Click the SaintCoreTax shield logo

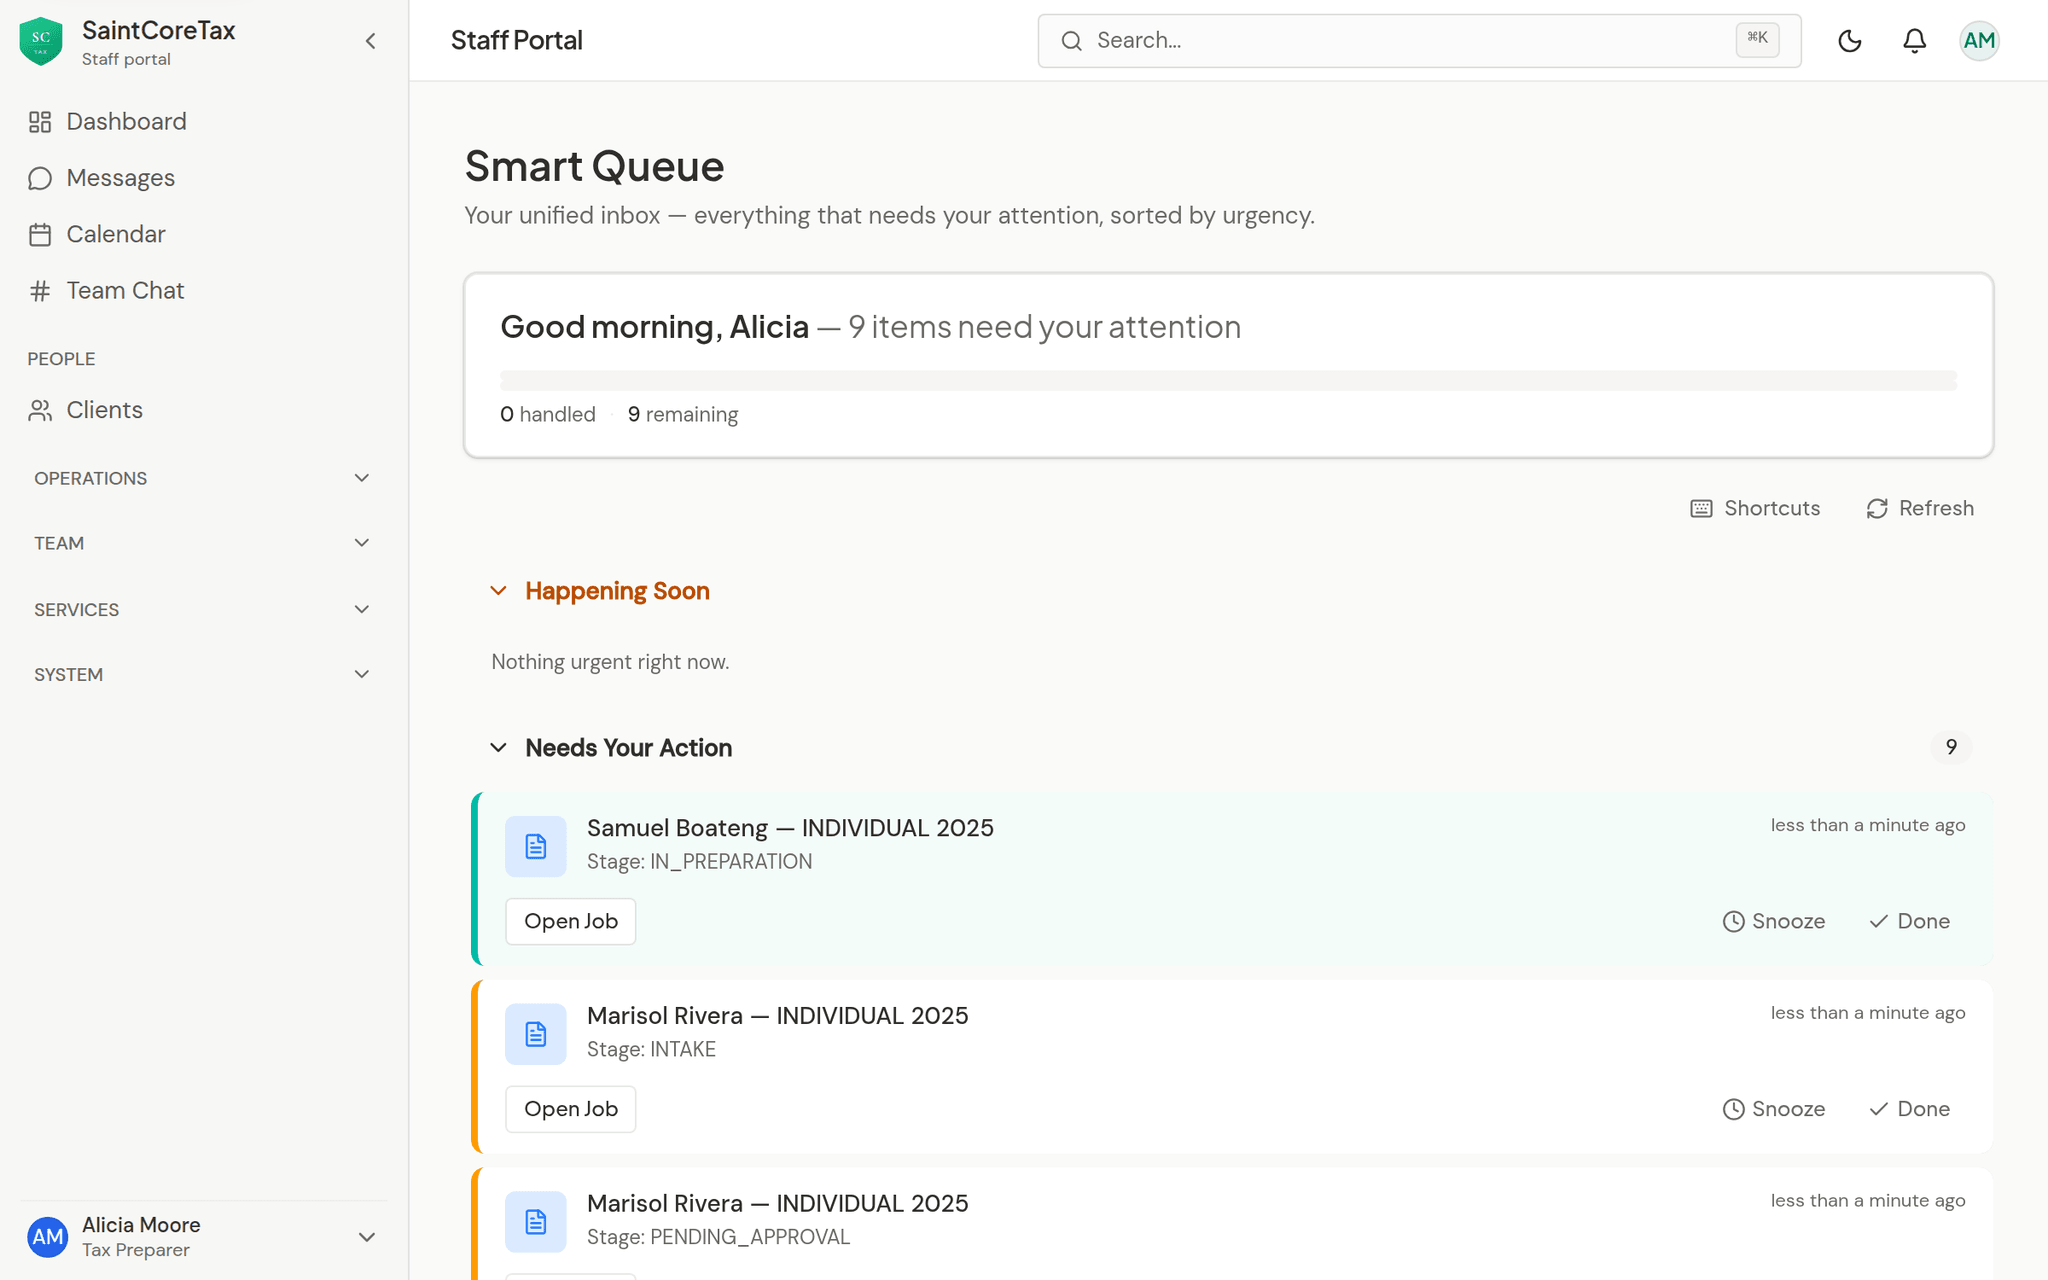[41, 41]
